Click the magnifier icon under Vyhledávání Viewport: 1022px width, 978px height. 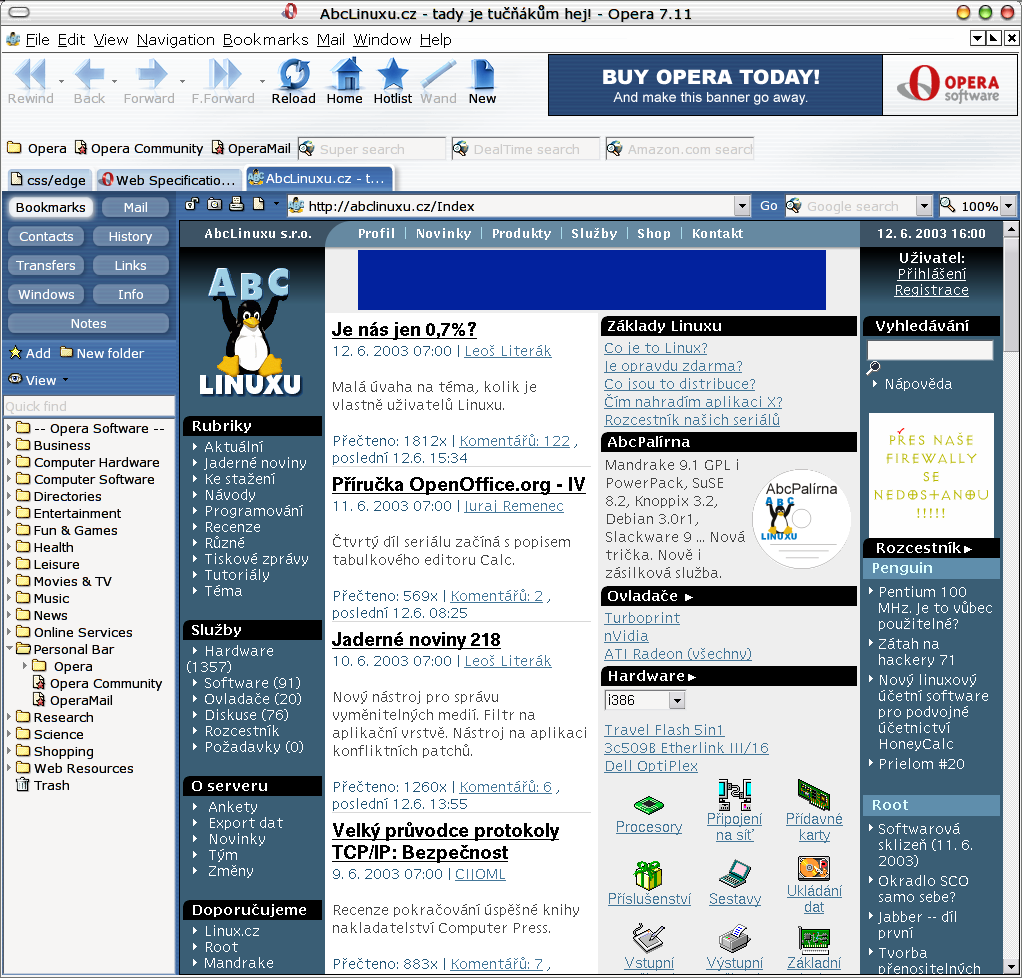click(x=873, y=368)
